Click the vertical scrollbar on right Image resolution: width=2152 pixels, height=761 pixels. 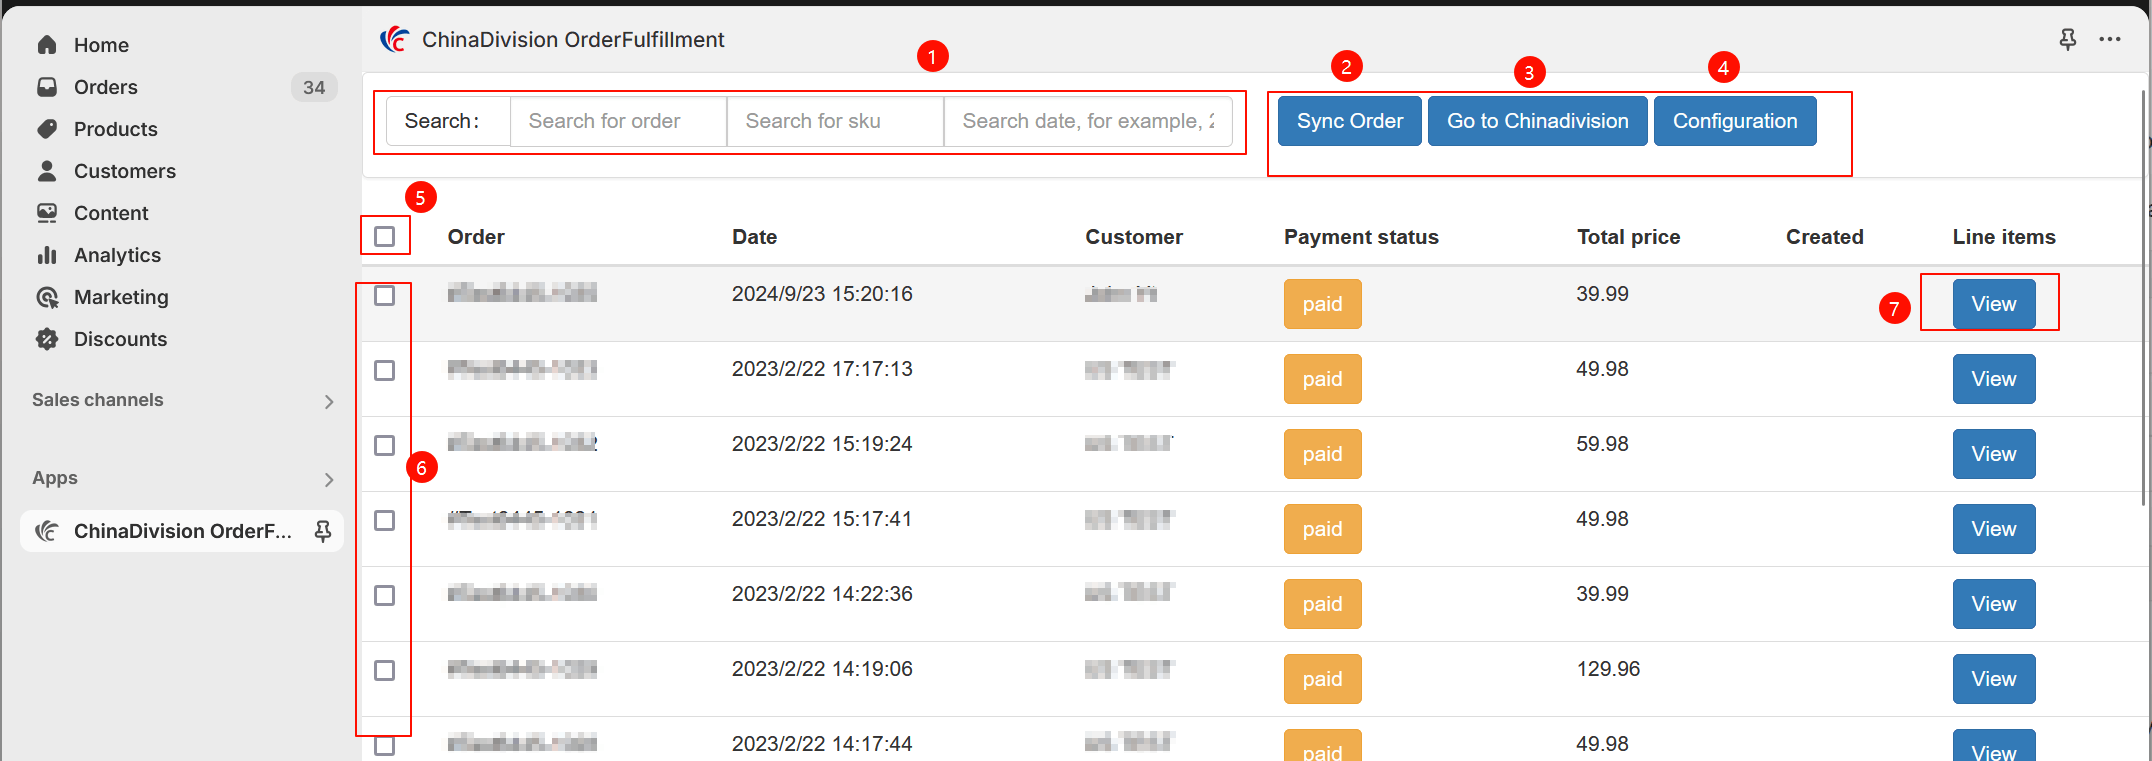tap(2145, 298)
